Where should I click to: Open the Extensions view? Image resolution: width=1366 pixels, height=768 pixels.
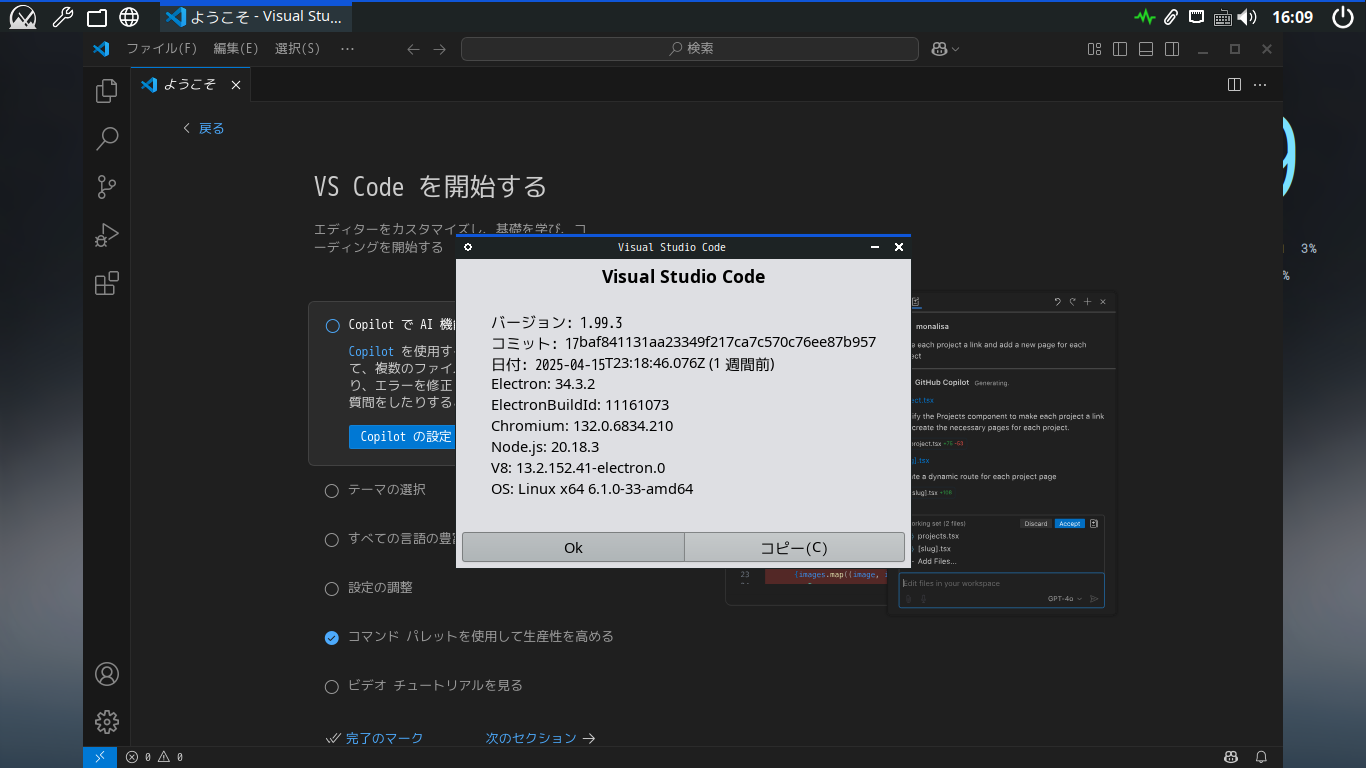coord(107,283)
